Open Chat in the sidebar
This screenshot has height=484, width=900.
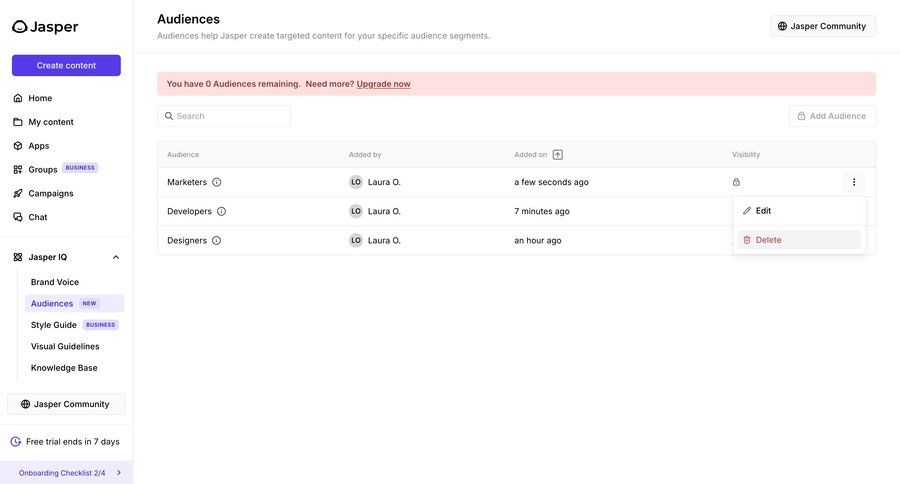pyautogui.click(x=38, y=217)
